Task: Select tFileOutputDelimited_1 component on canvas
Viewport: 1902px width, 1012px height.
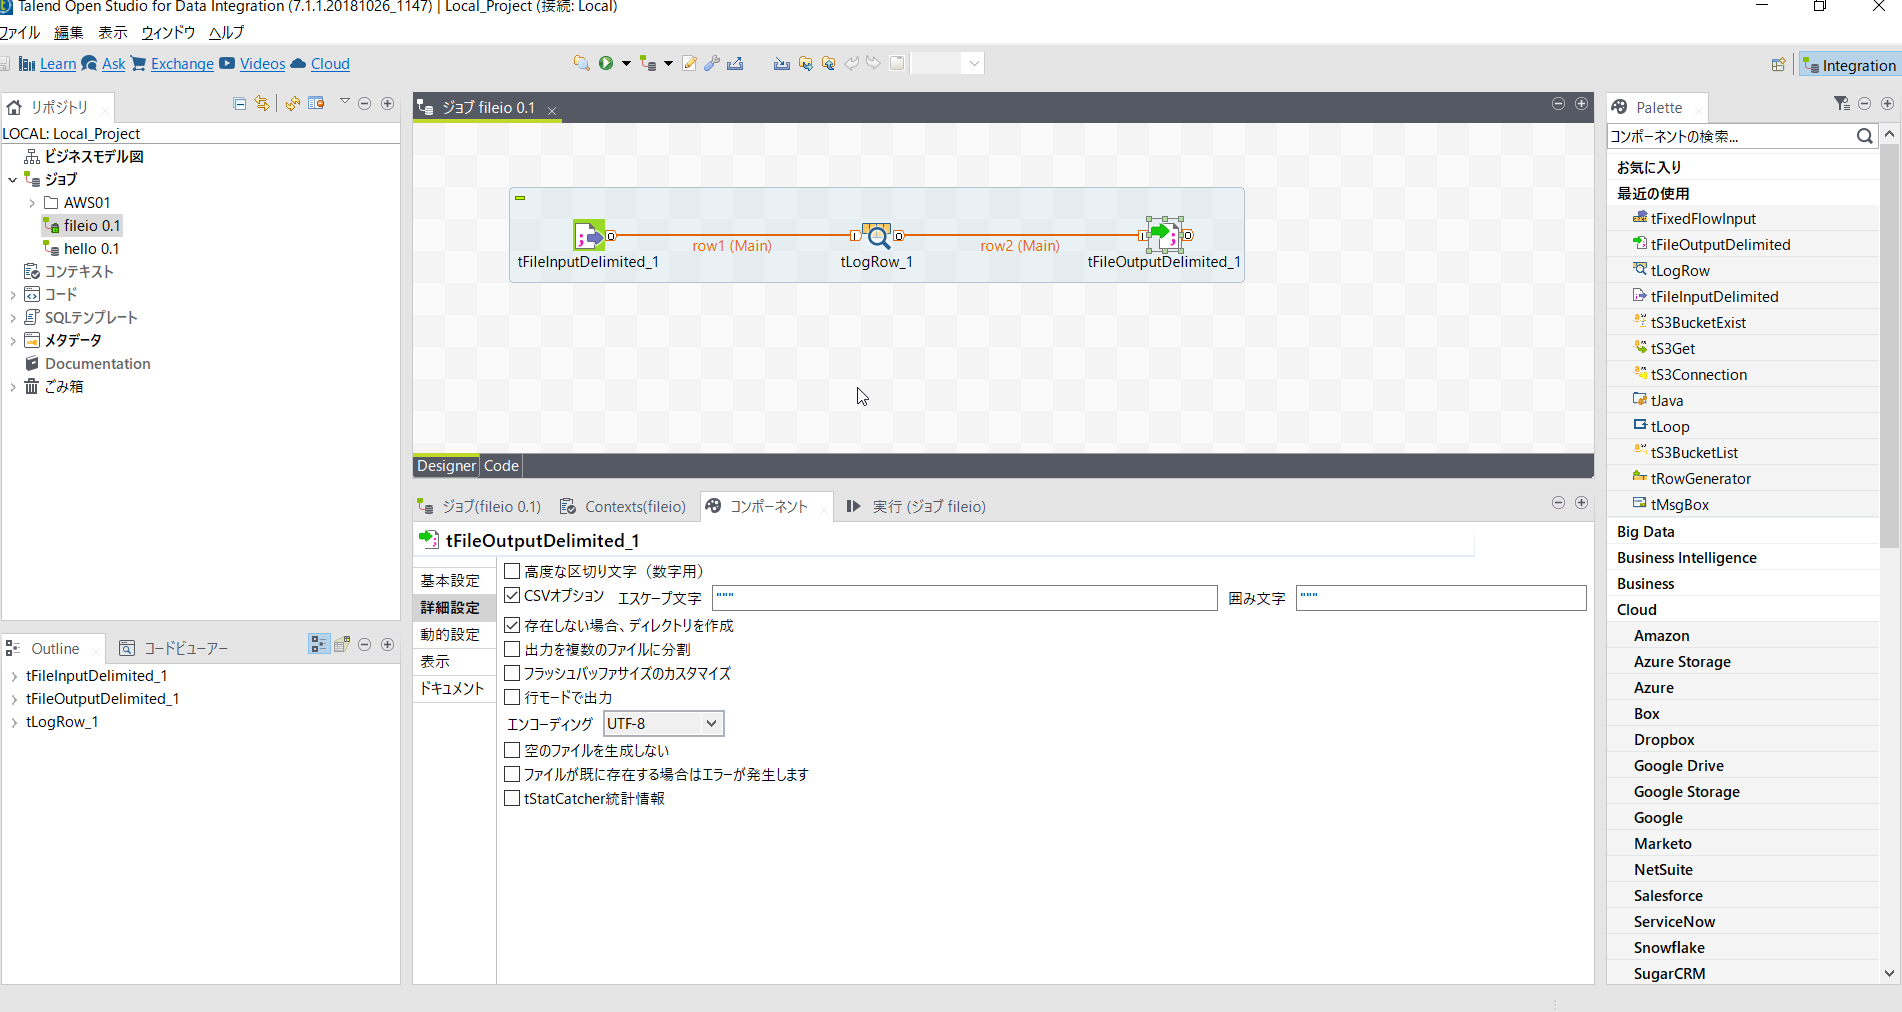Action: (x=1164, y=236)
